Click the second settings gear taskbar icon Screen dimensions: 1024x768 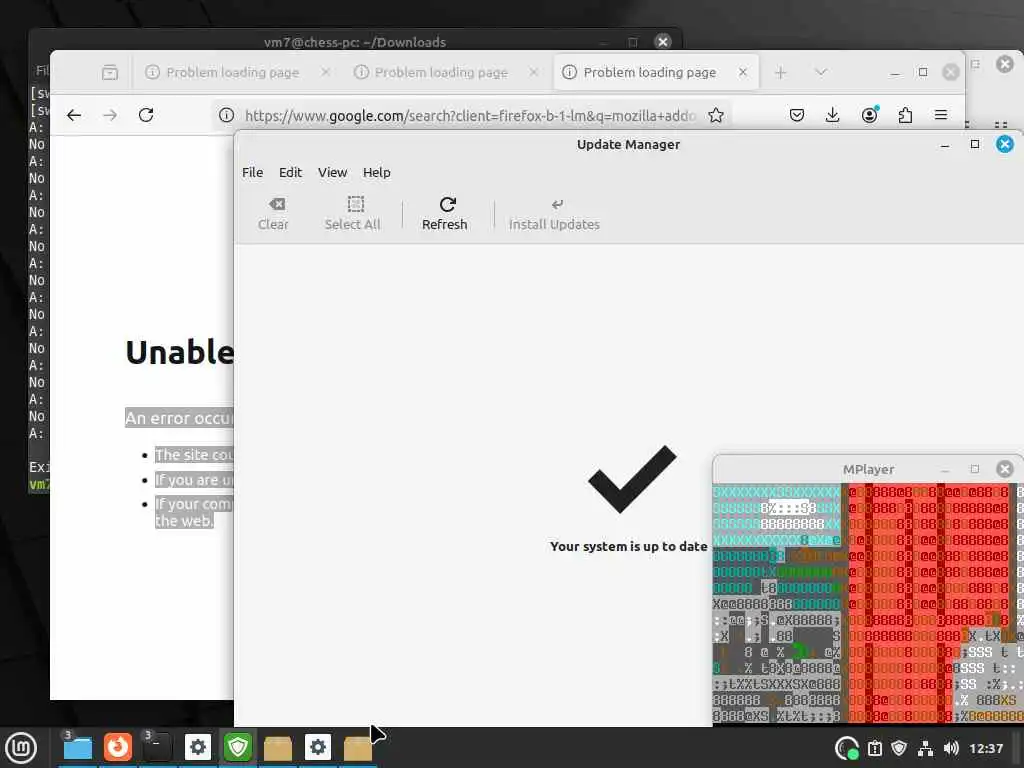(318, 748)
